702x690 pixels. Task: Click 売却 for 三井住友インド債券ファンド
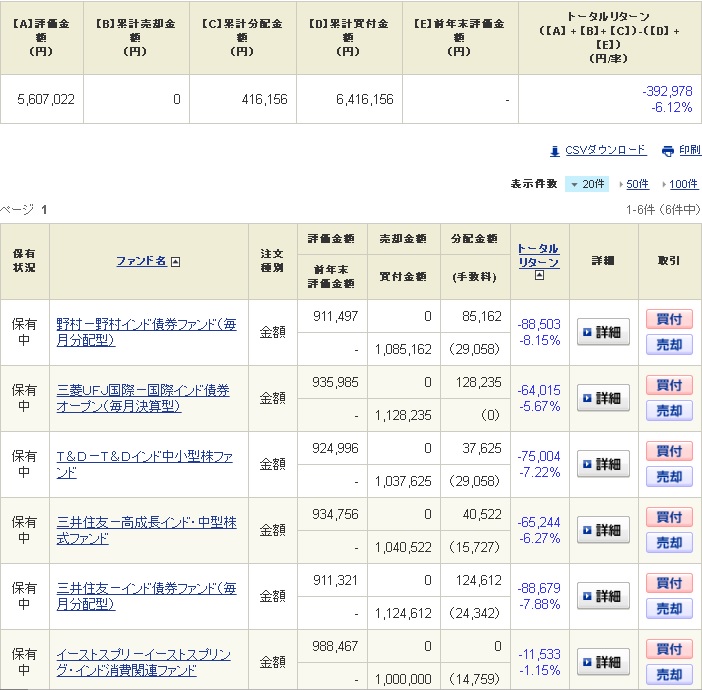click(669, 609)
